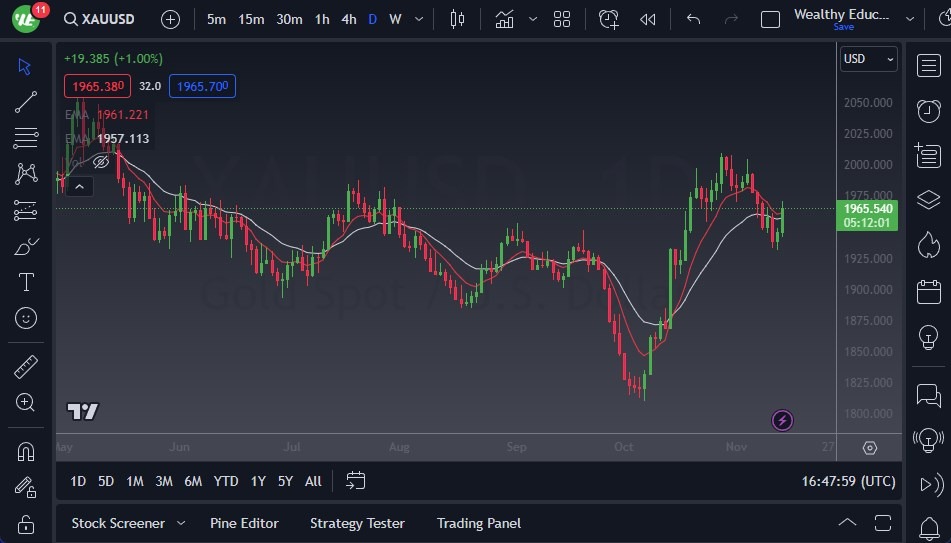Click the red sell price 1965.38 box
The image size is (951, 543).
click(x=97, y=86)
